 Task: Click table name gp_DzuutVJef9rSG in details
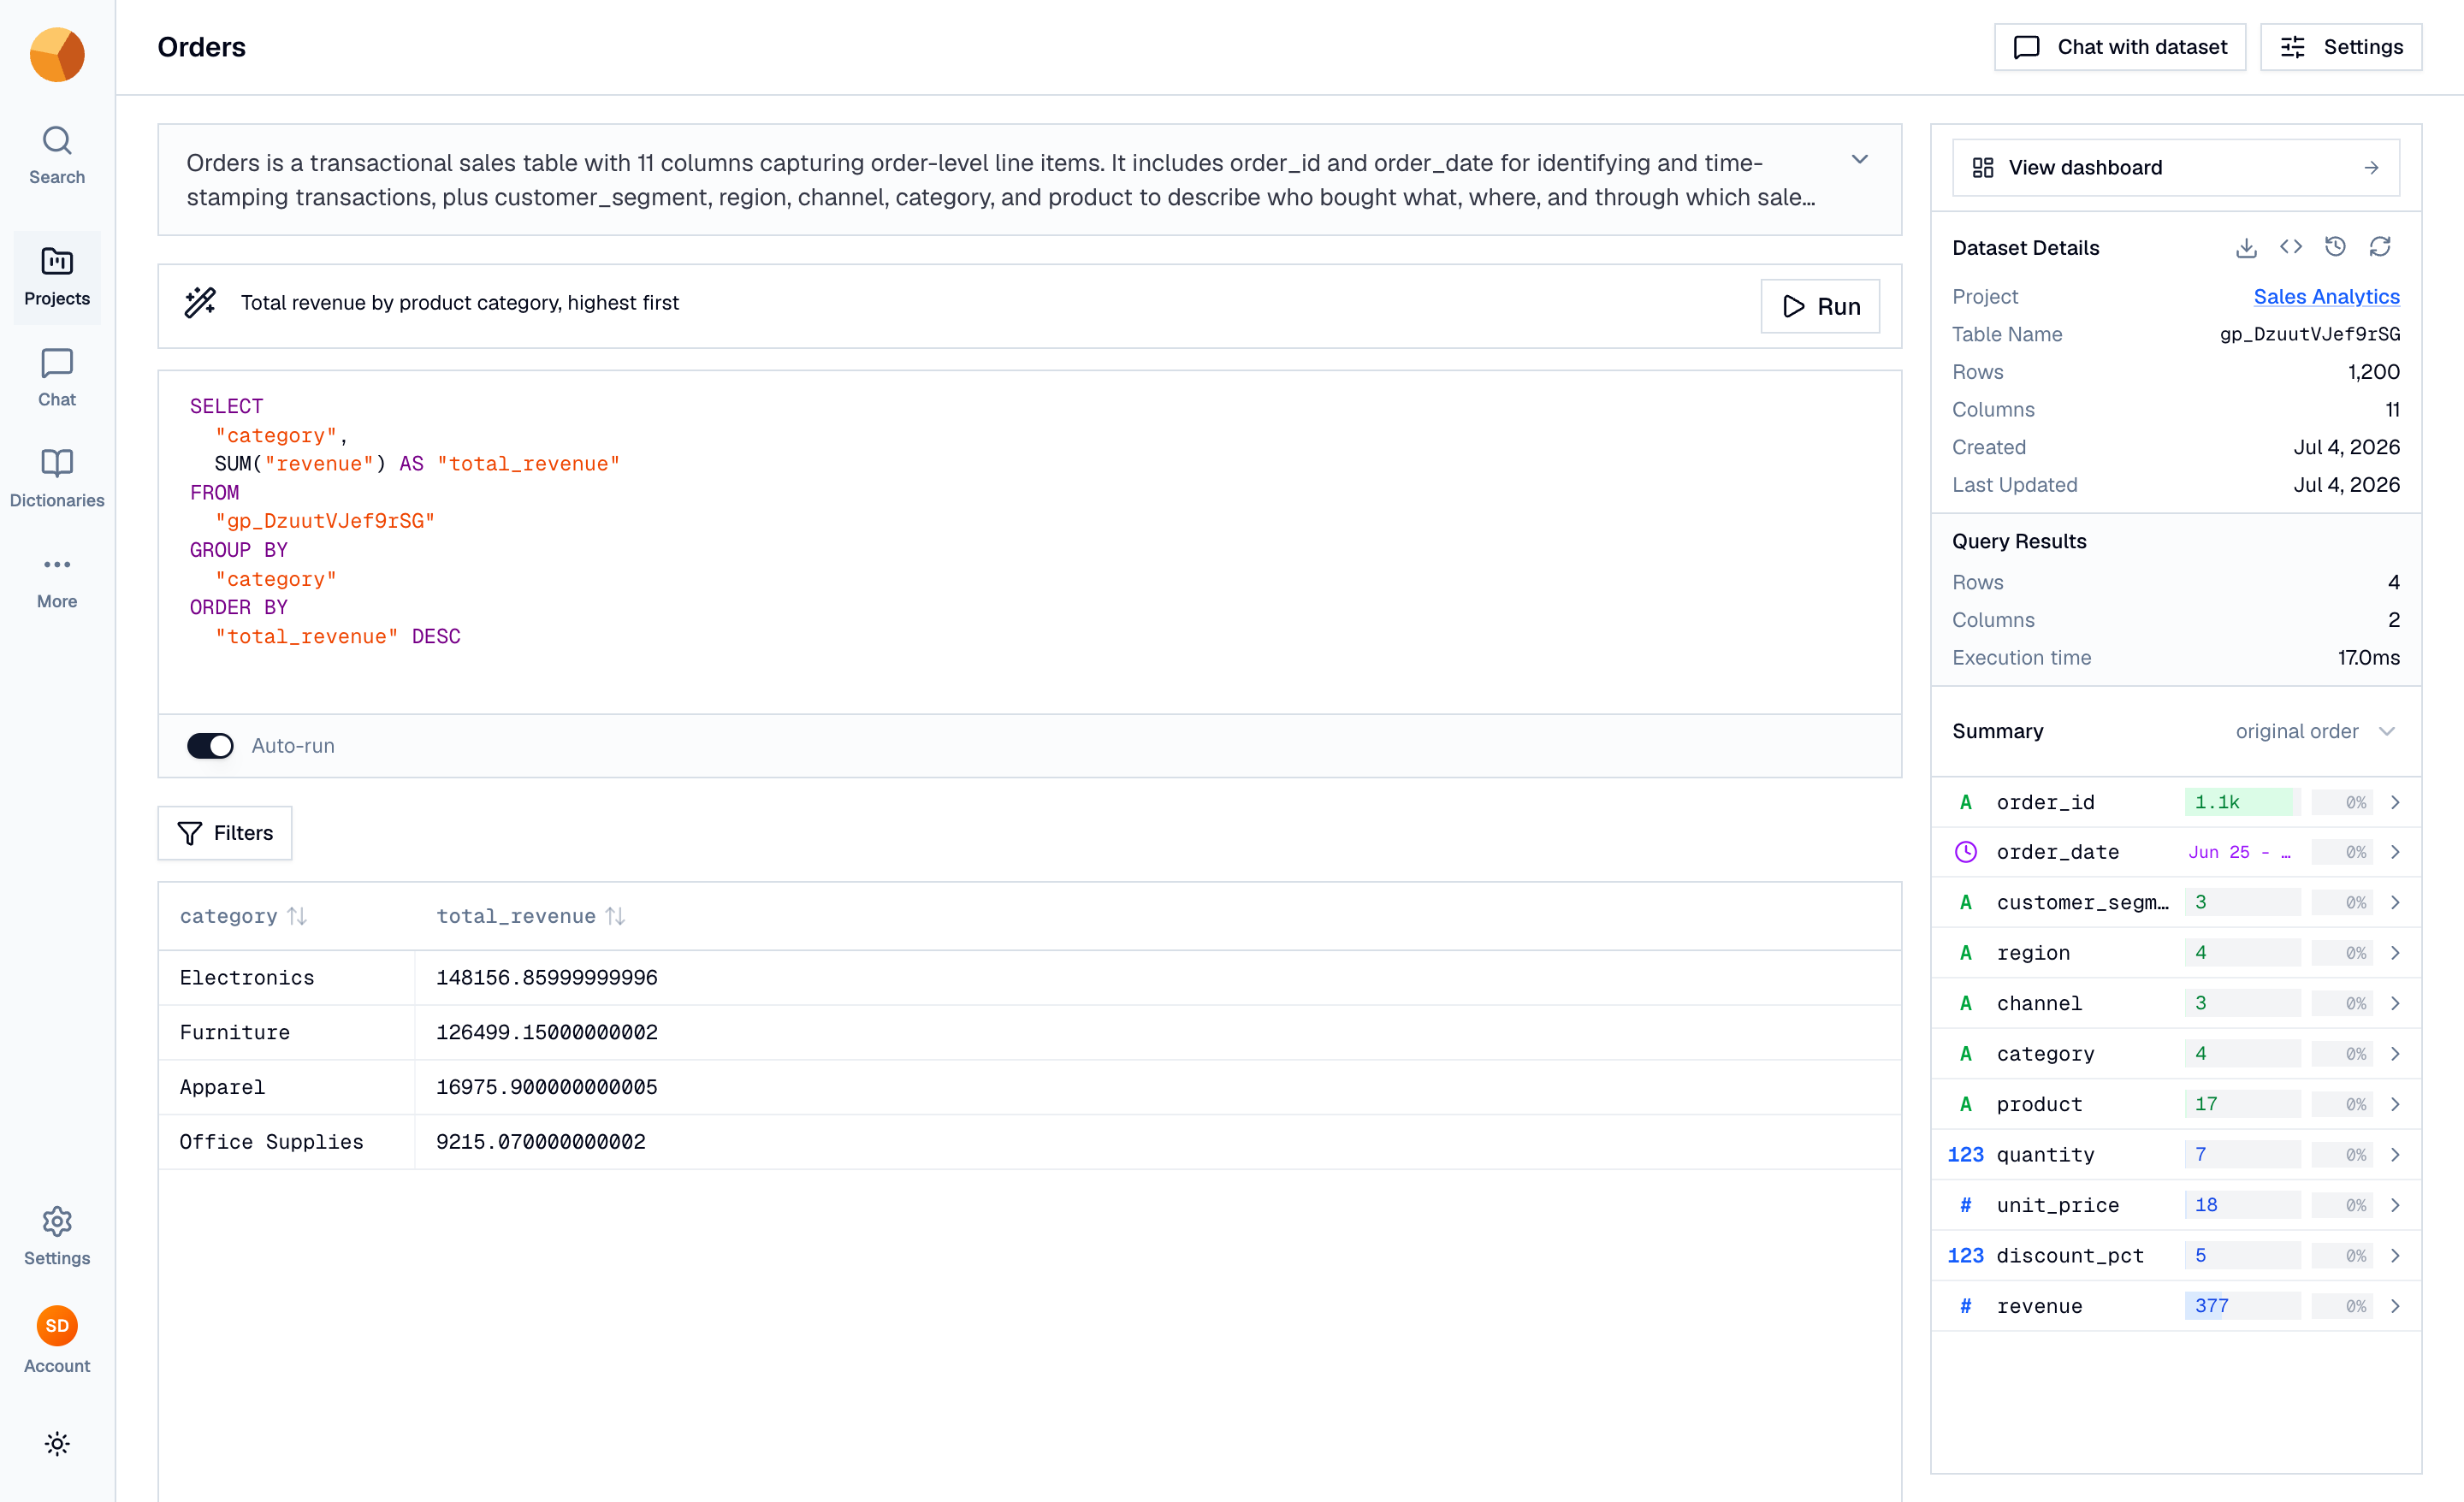[2310, 334]
